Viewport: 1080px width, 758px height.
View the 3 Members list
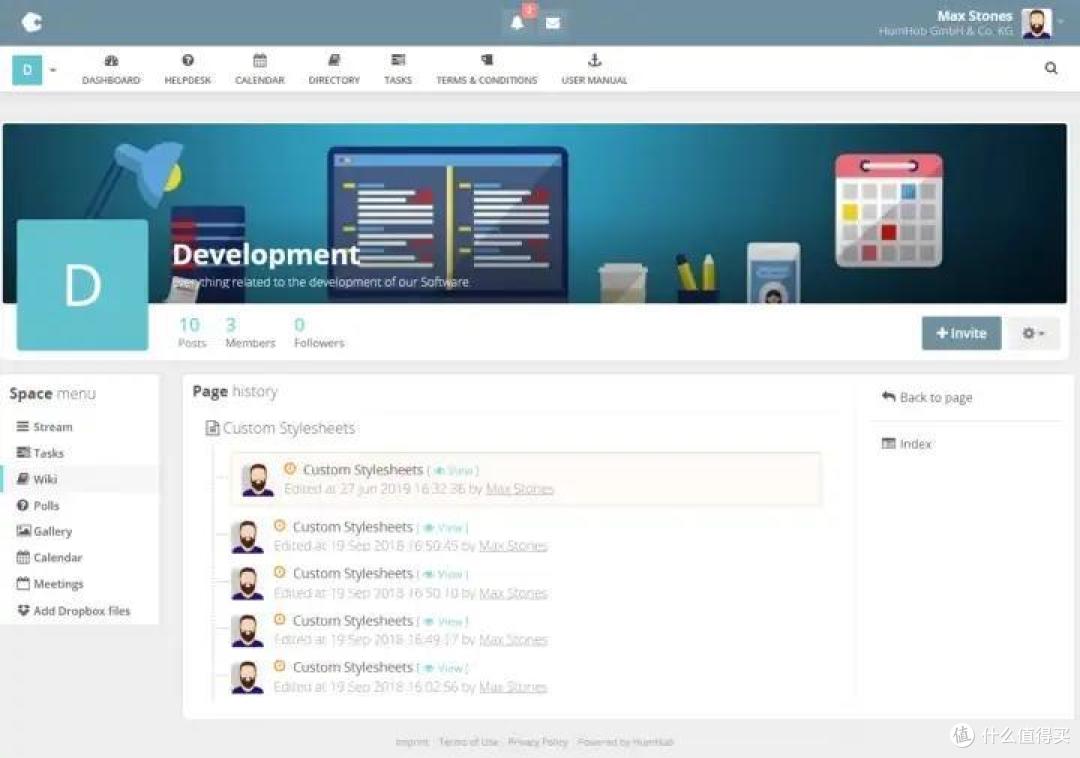pyautogui.click(x=249, y=332)
